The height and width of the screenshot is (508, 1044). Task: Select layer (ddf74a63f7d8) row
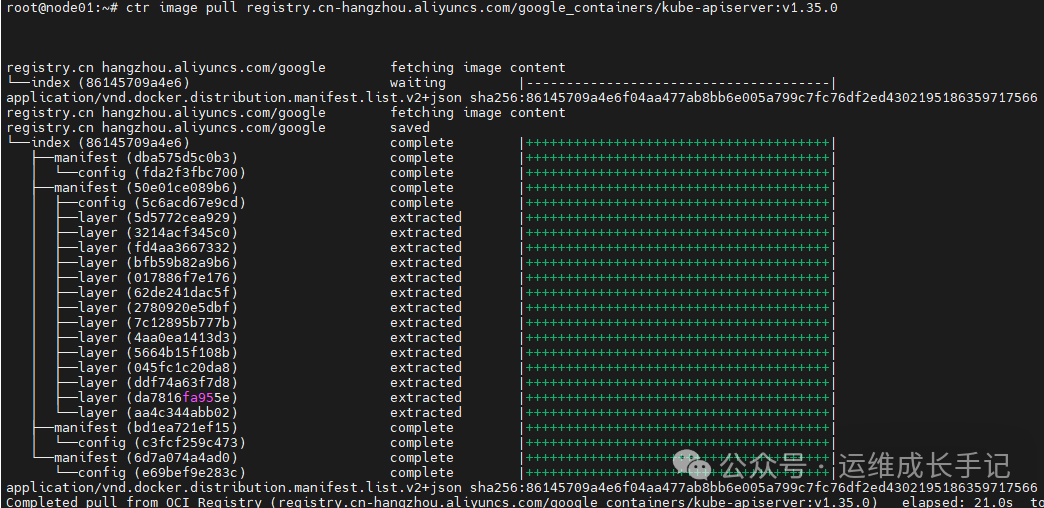point(445,382)
